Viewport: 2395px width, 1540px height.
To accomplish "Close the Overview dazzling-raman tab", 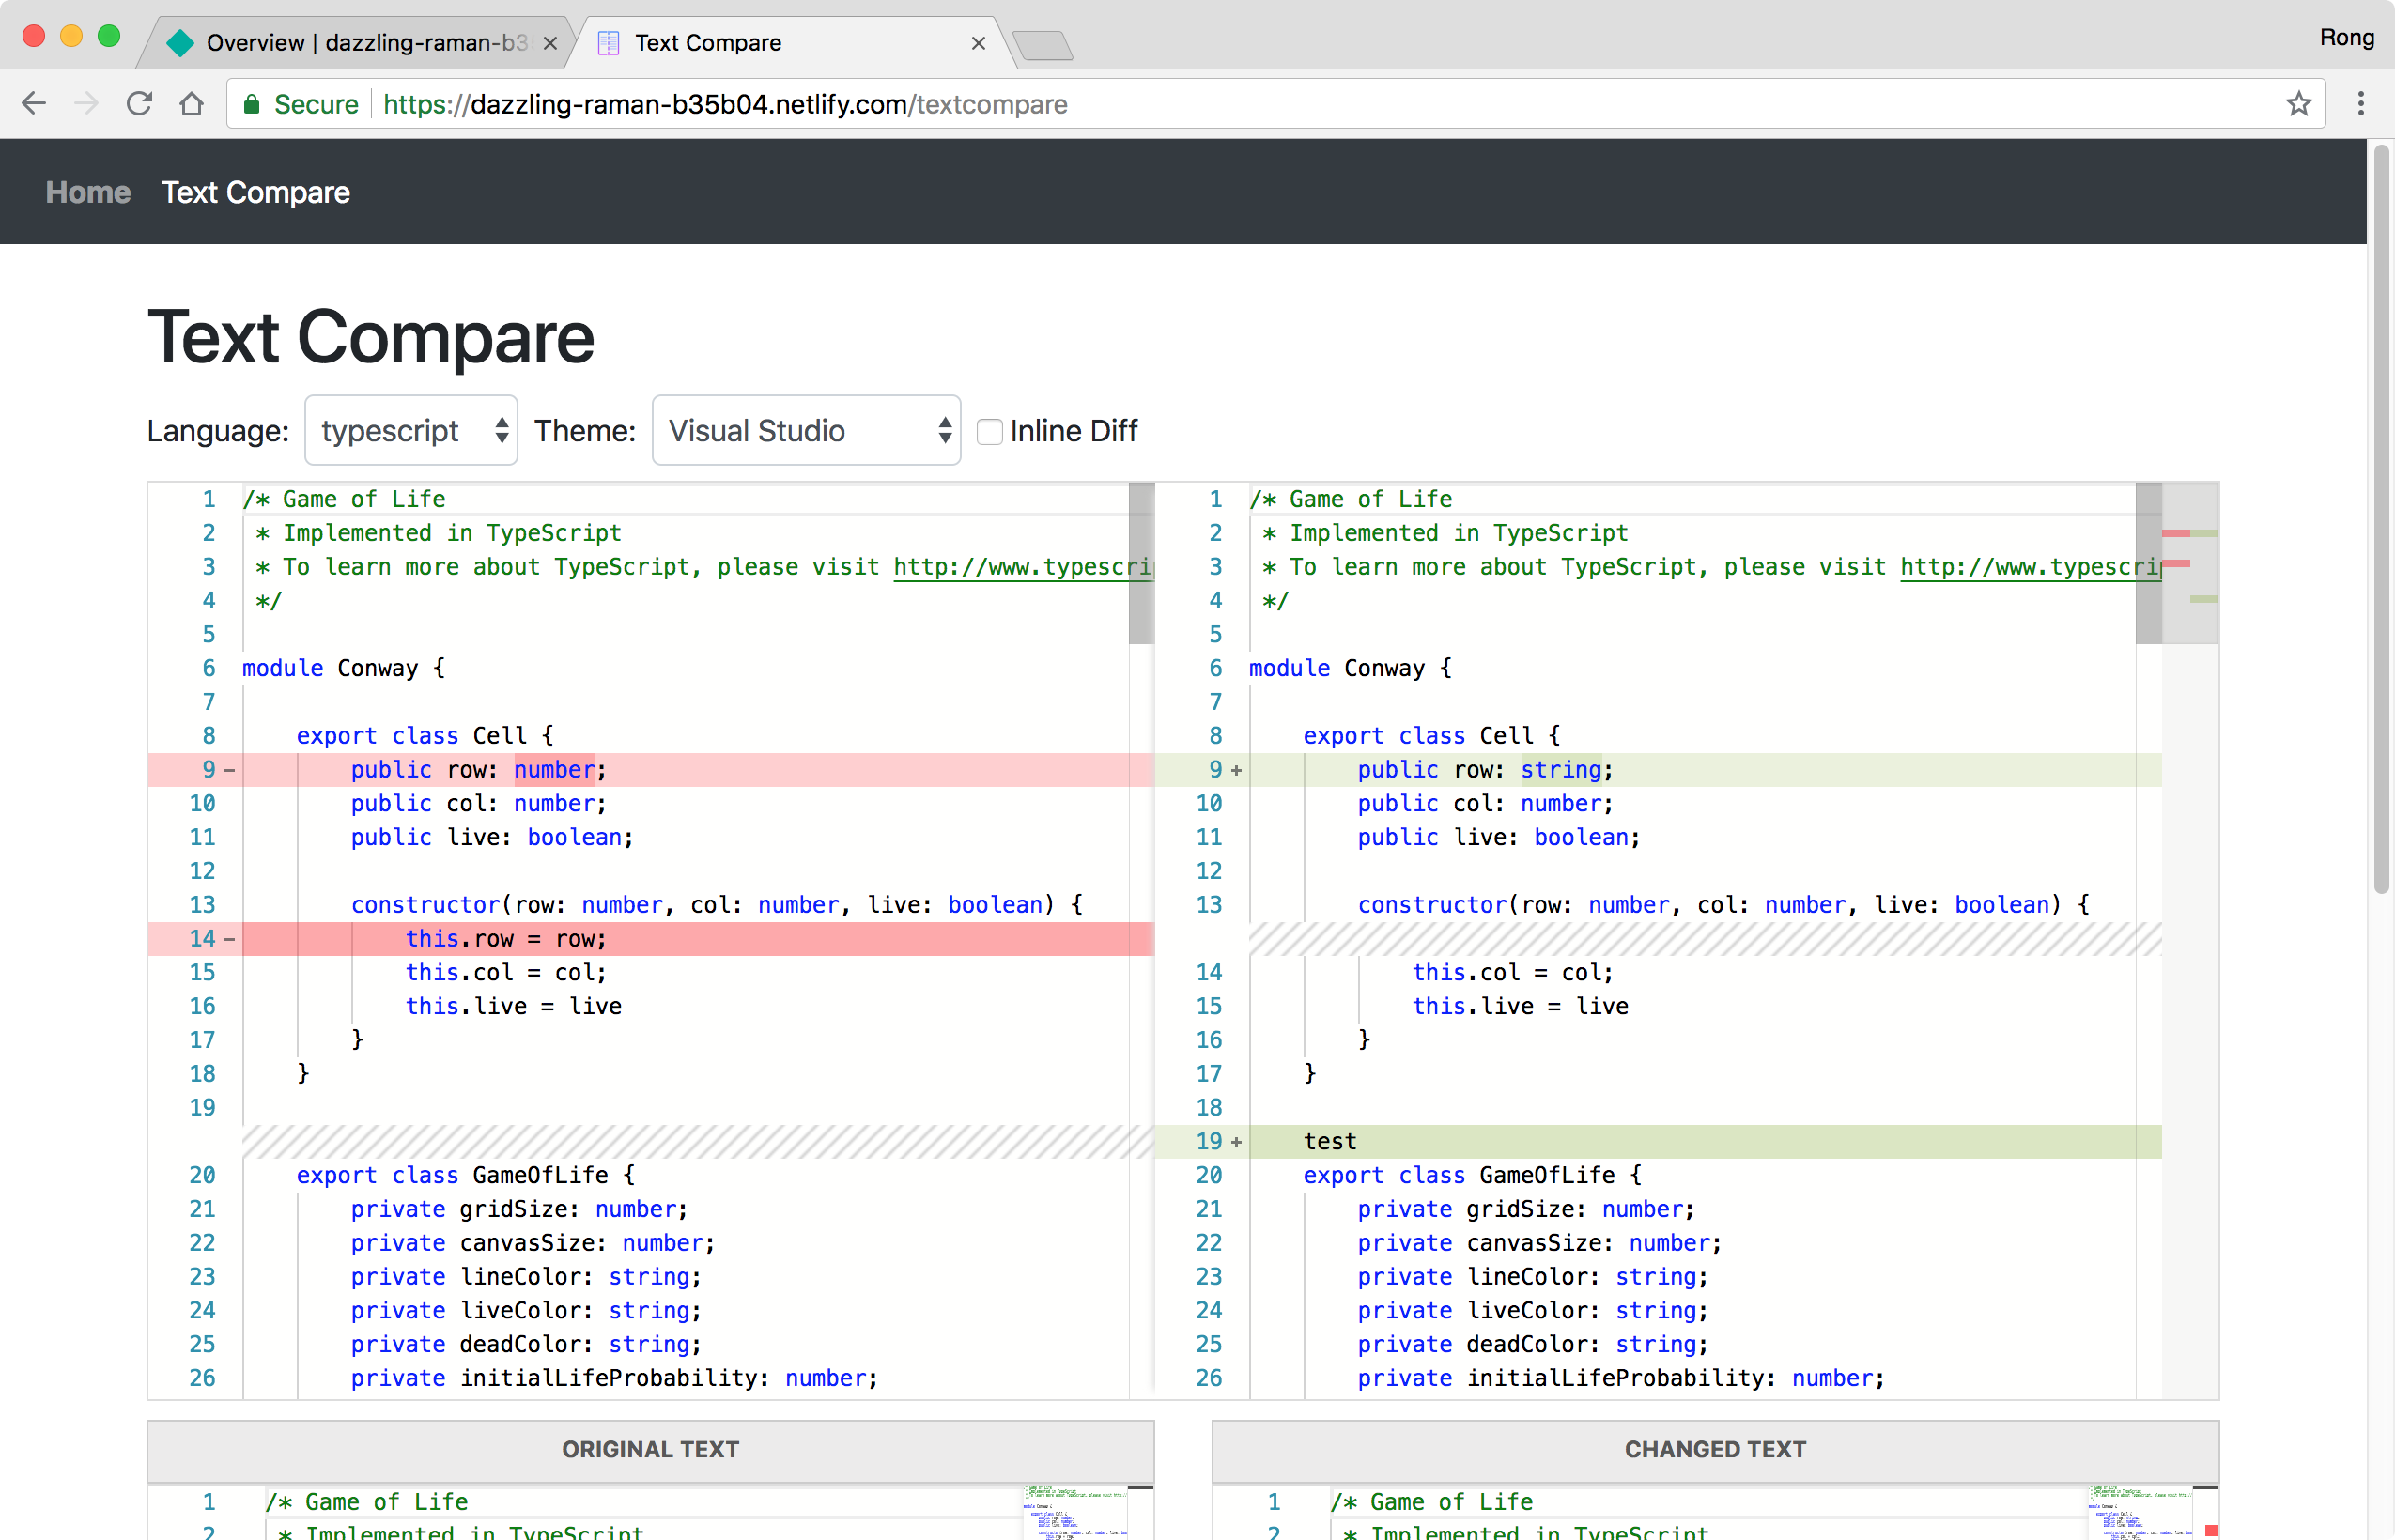I will (550, 43).
